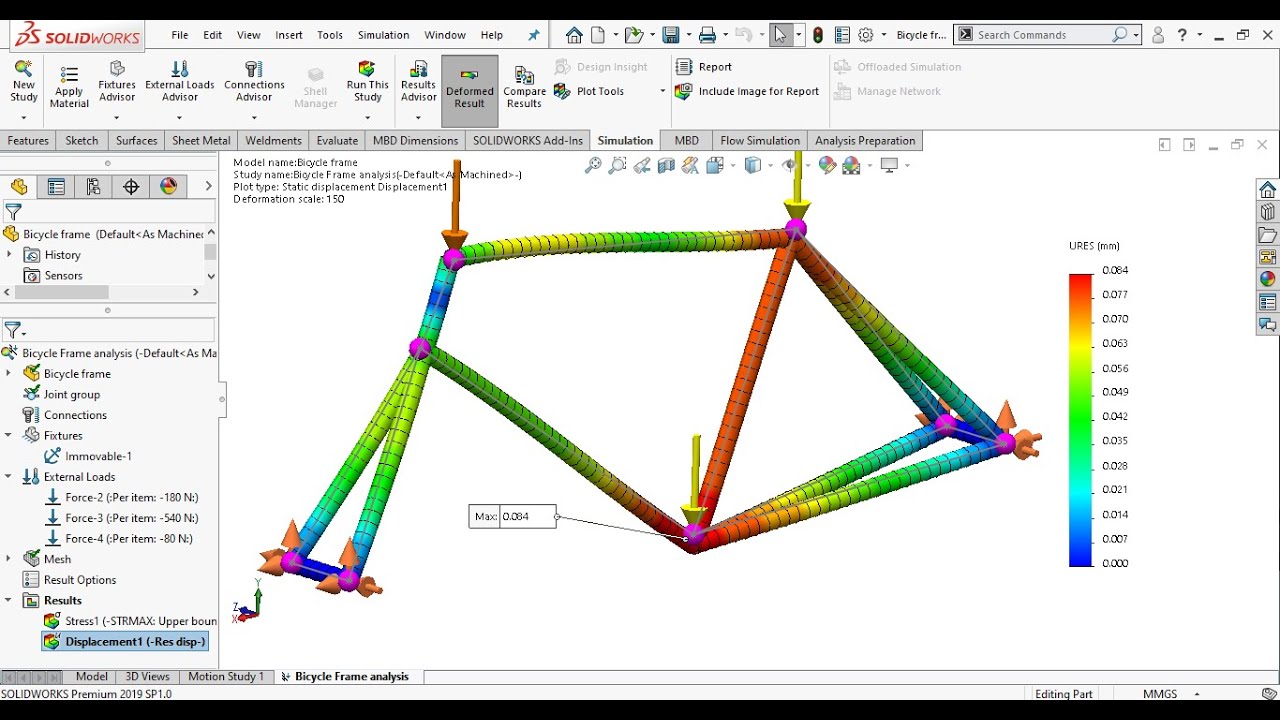1280x720 pixels.
Task: Expand the Mesh node
Action: click(9, 559)
